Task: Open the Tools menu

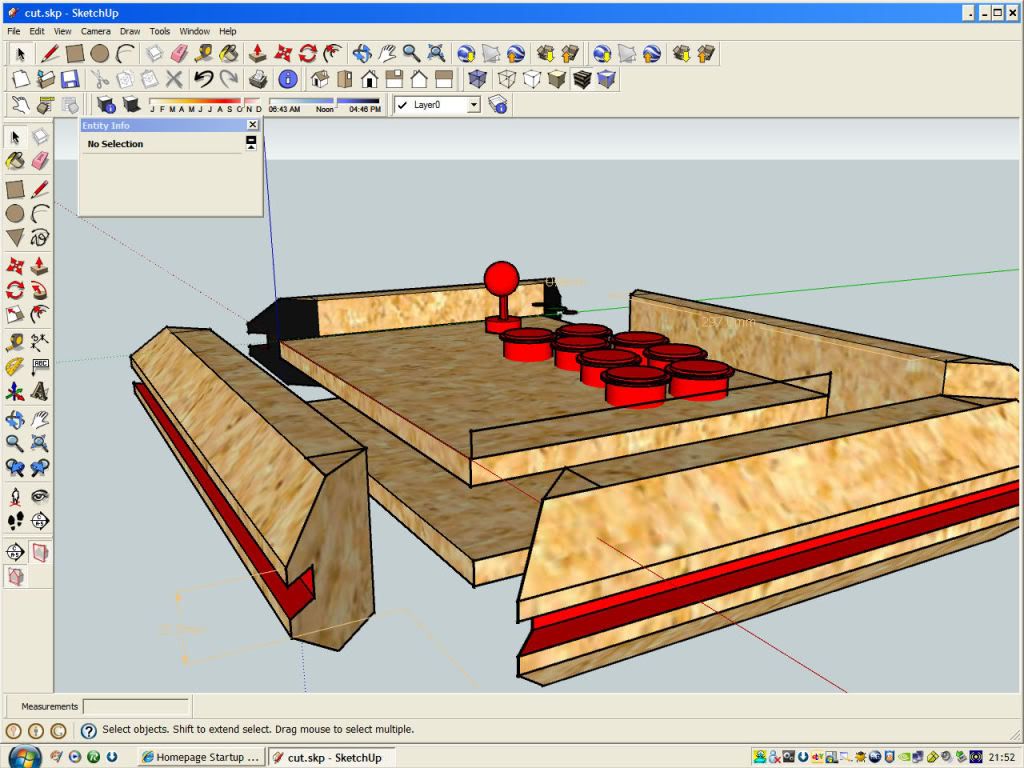Action: (x=159, y=31)
